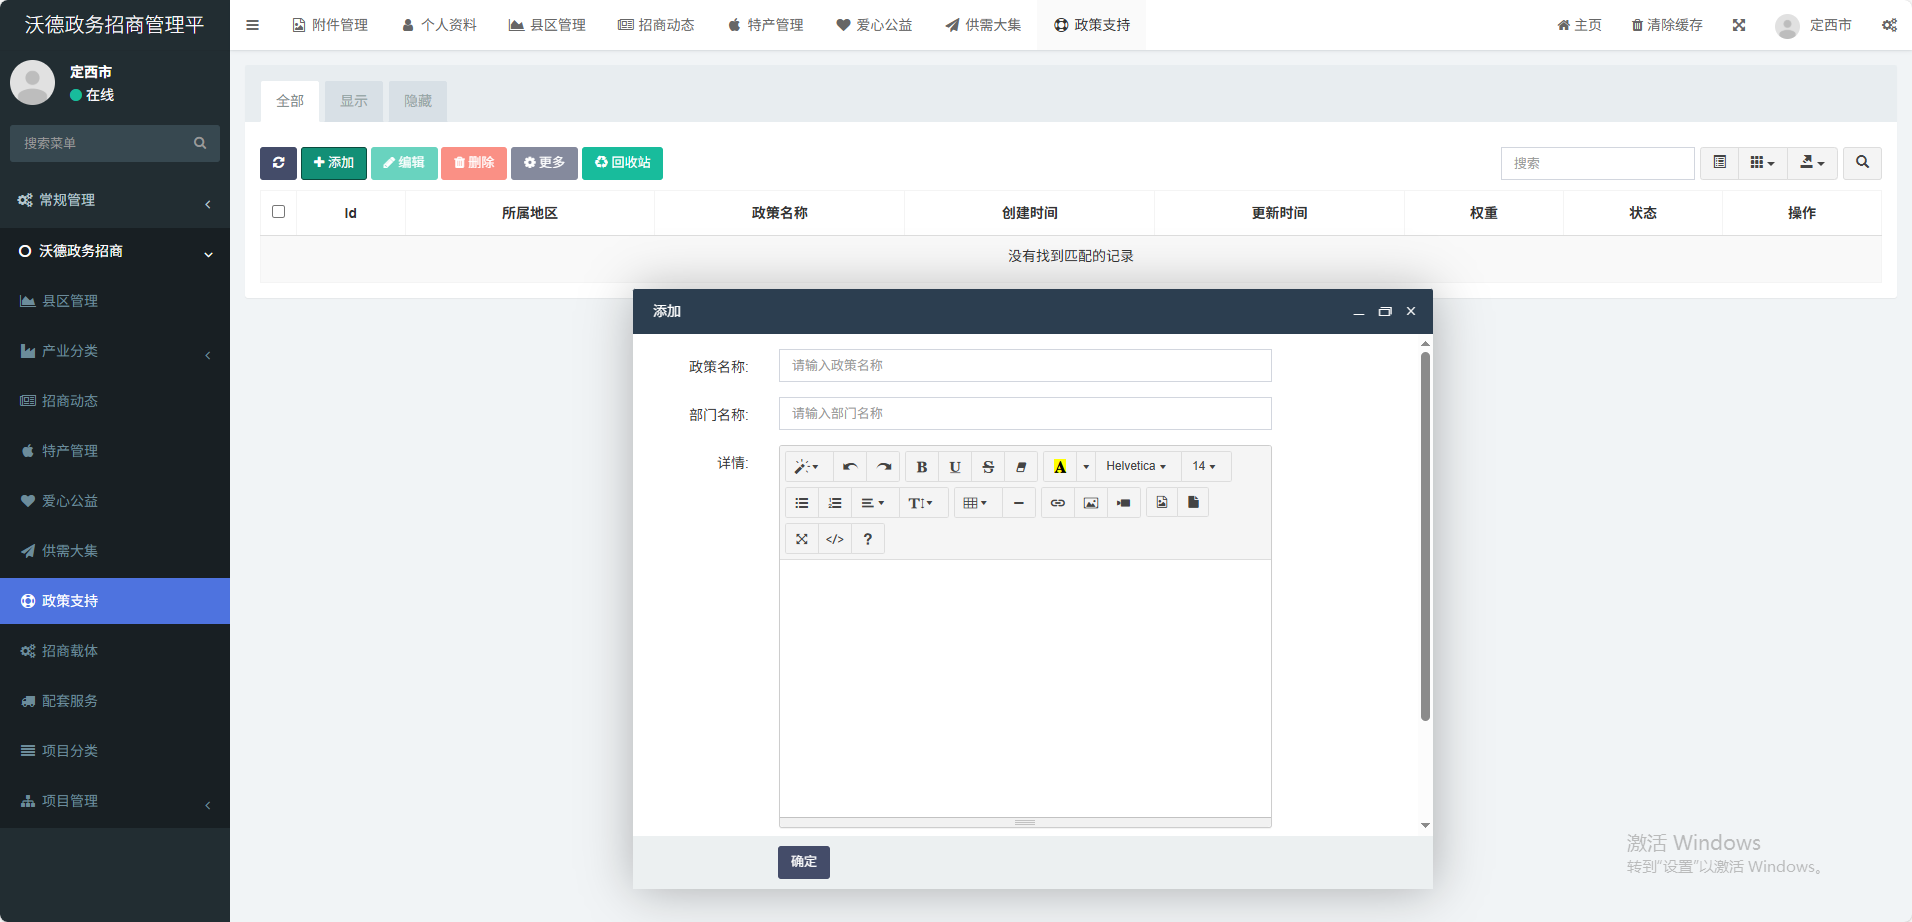
Task: Click the 确定 button
Action: click(x=803, y=862)
